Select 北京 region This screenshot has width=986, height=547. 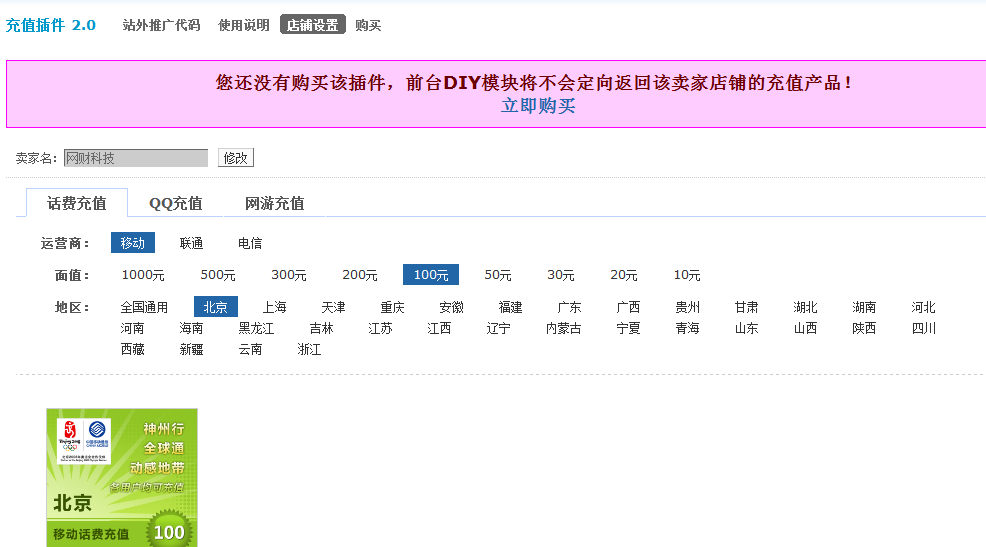point(216,306)
